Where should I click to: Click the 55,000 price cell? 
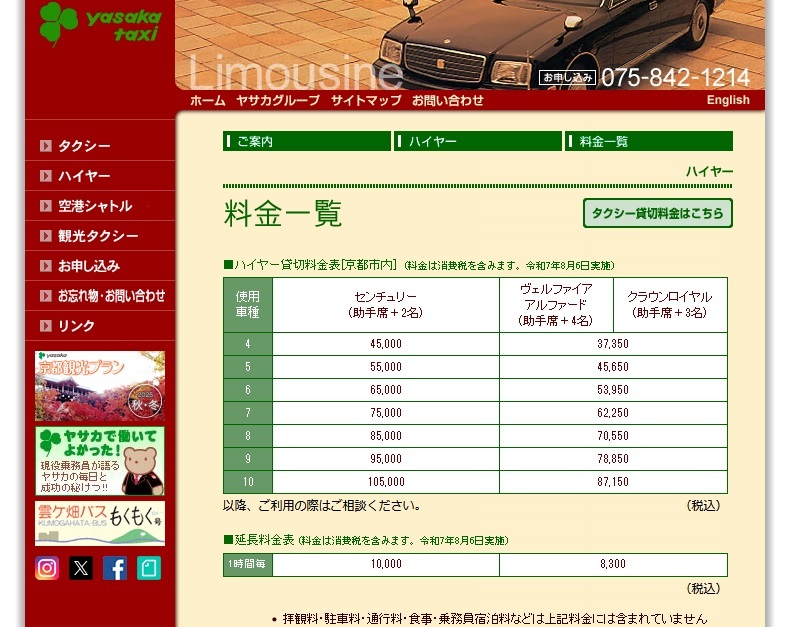pyautogui.click(x=385, y=367)
